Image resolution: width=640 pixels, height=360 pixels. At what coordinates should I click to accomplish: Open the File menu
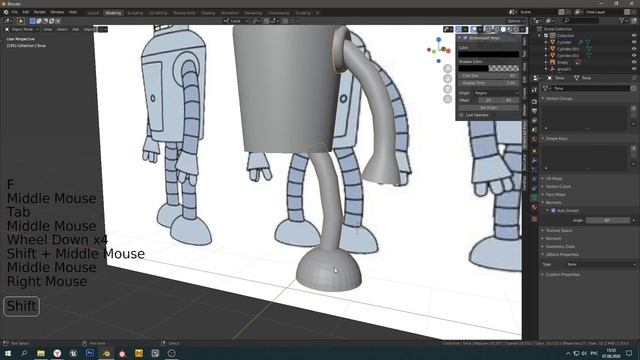[x=15, y=12]
